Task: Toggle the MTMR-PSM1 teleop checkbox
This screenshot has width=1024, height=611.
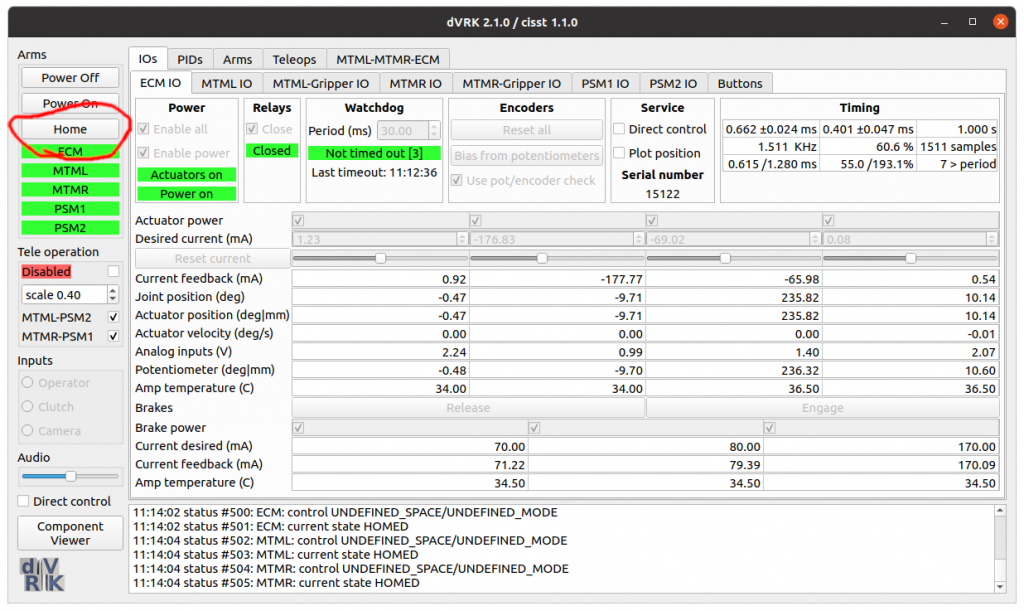Action: (114, 336)
